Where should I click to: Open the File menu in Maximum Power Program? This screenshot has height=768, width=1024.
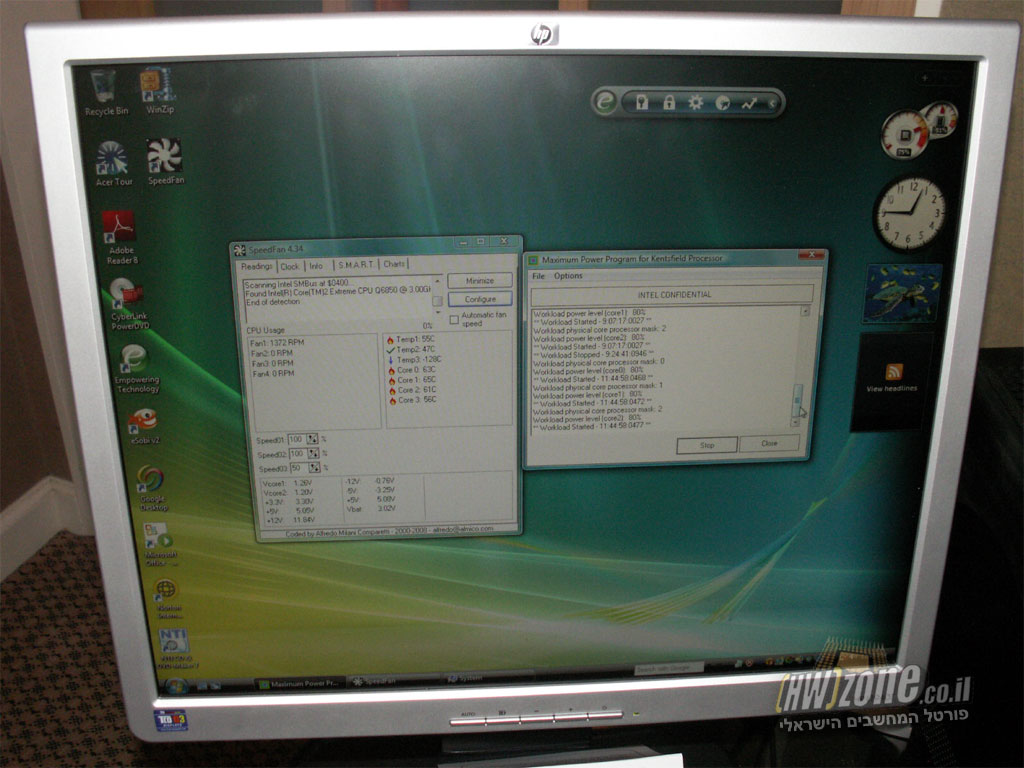pos(538,276)
